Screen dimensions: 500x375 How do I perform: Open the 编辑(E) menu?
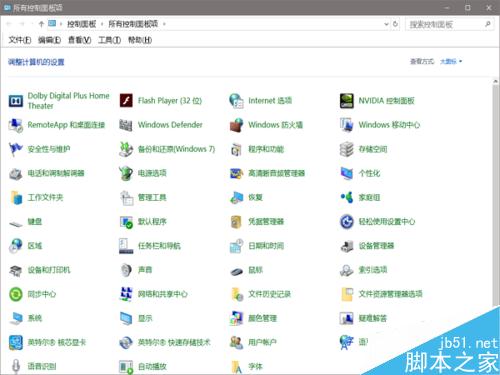click(x=50, y=40)
